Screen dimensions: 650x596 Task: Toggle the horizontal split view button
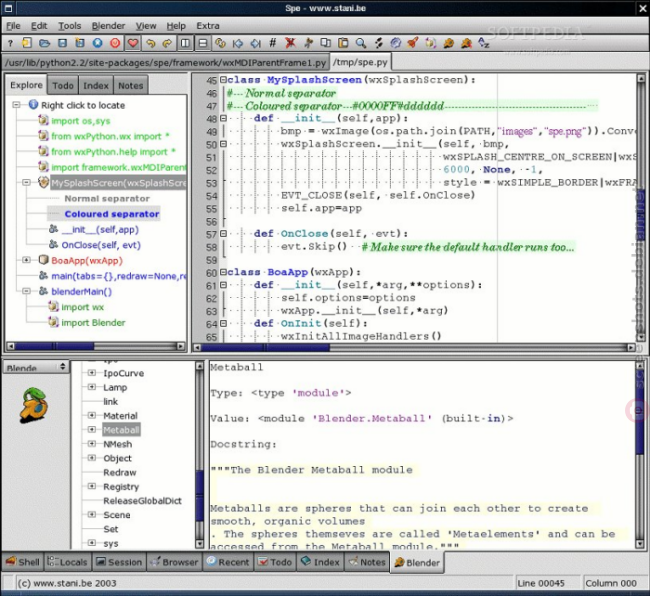203,43
